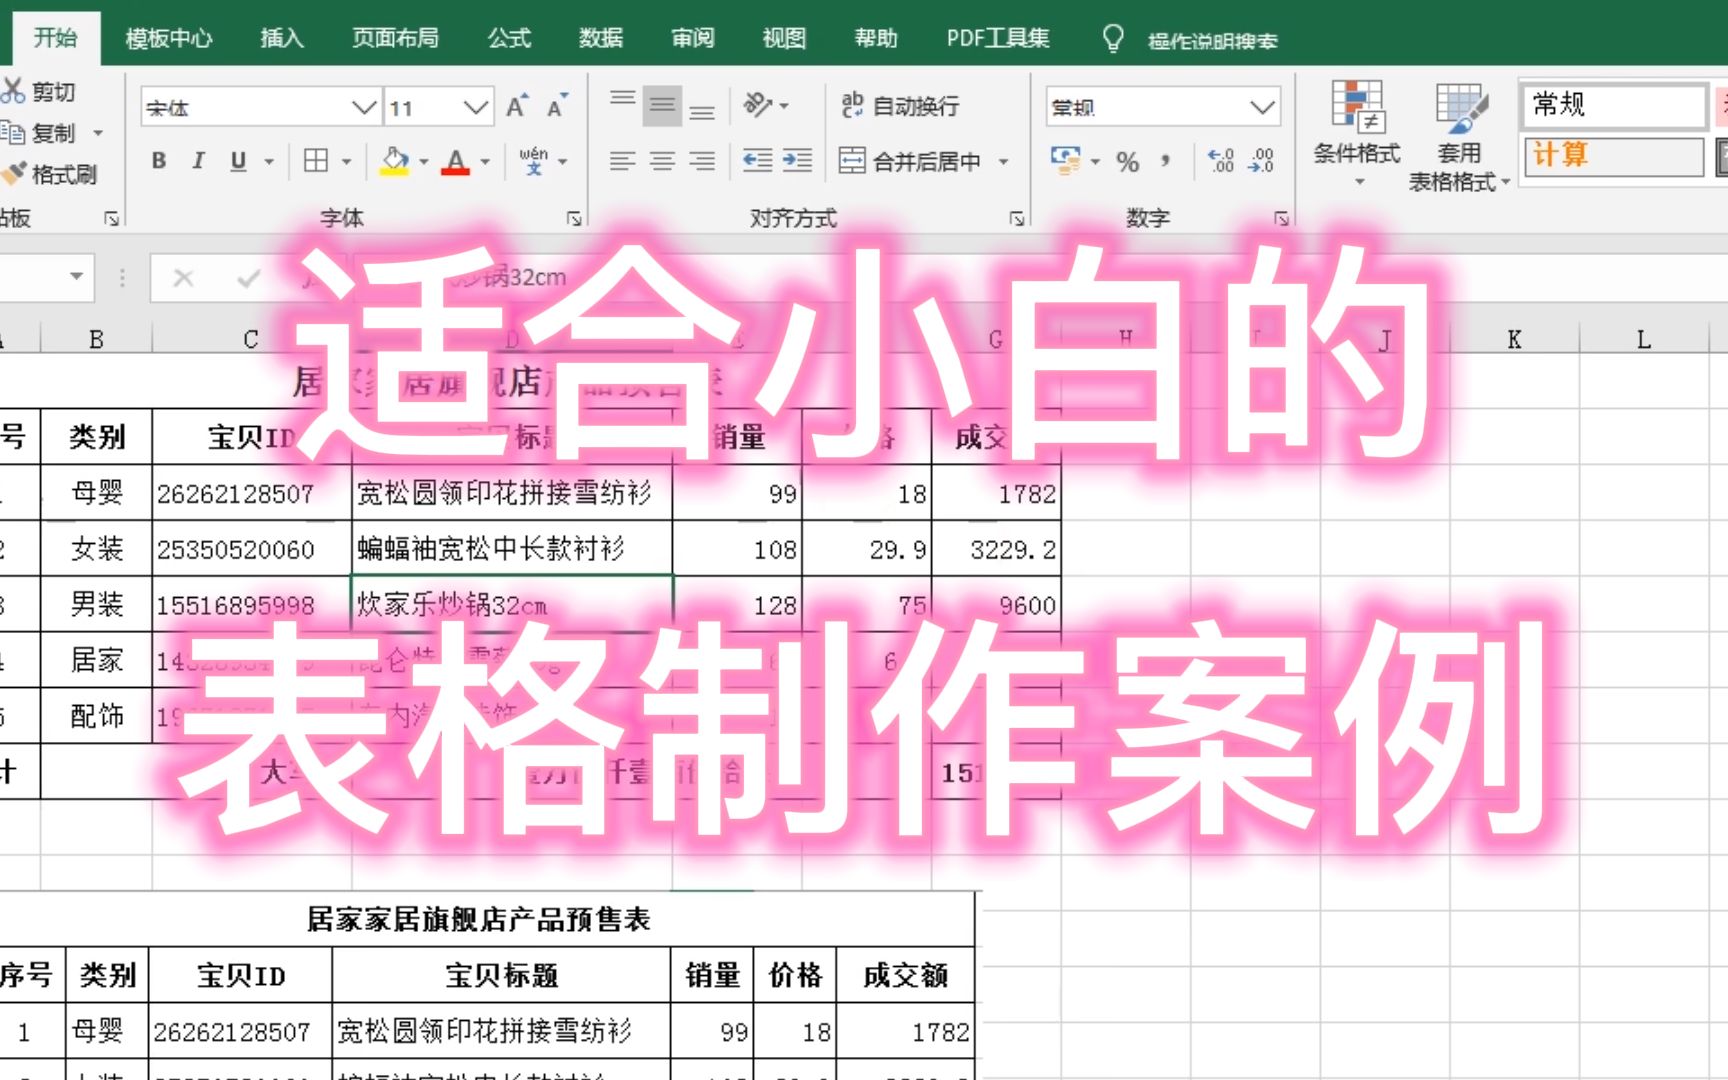This screenshot has width=1728, height=1080.
Task: Open the 开始 ribbon tab
Action: [x=56, y=38]
